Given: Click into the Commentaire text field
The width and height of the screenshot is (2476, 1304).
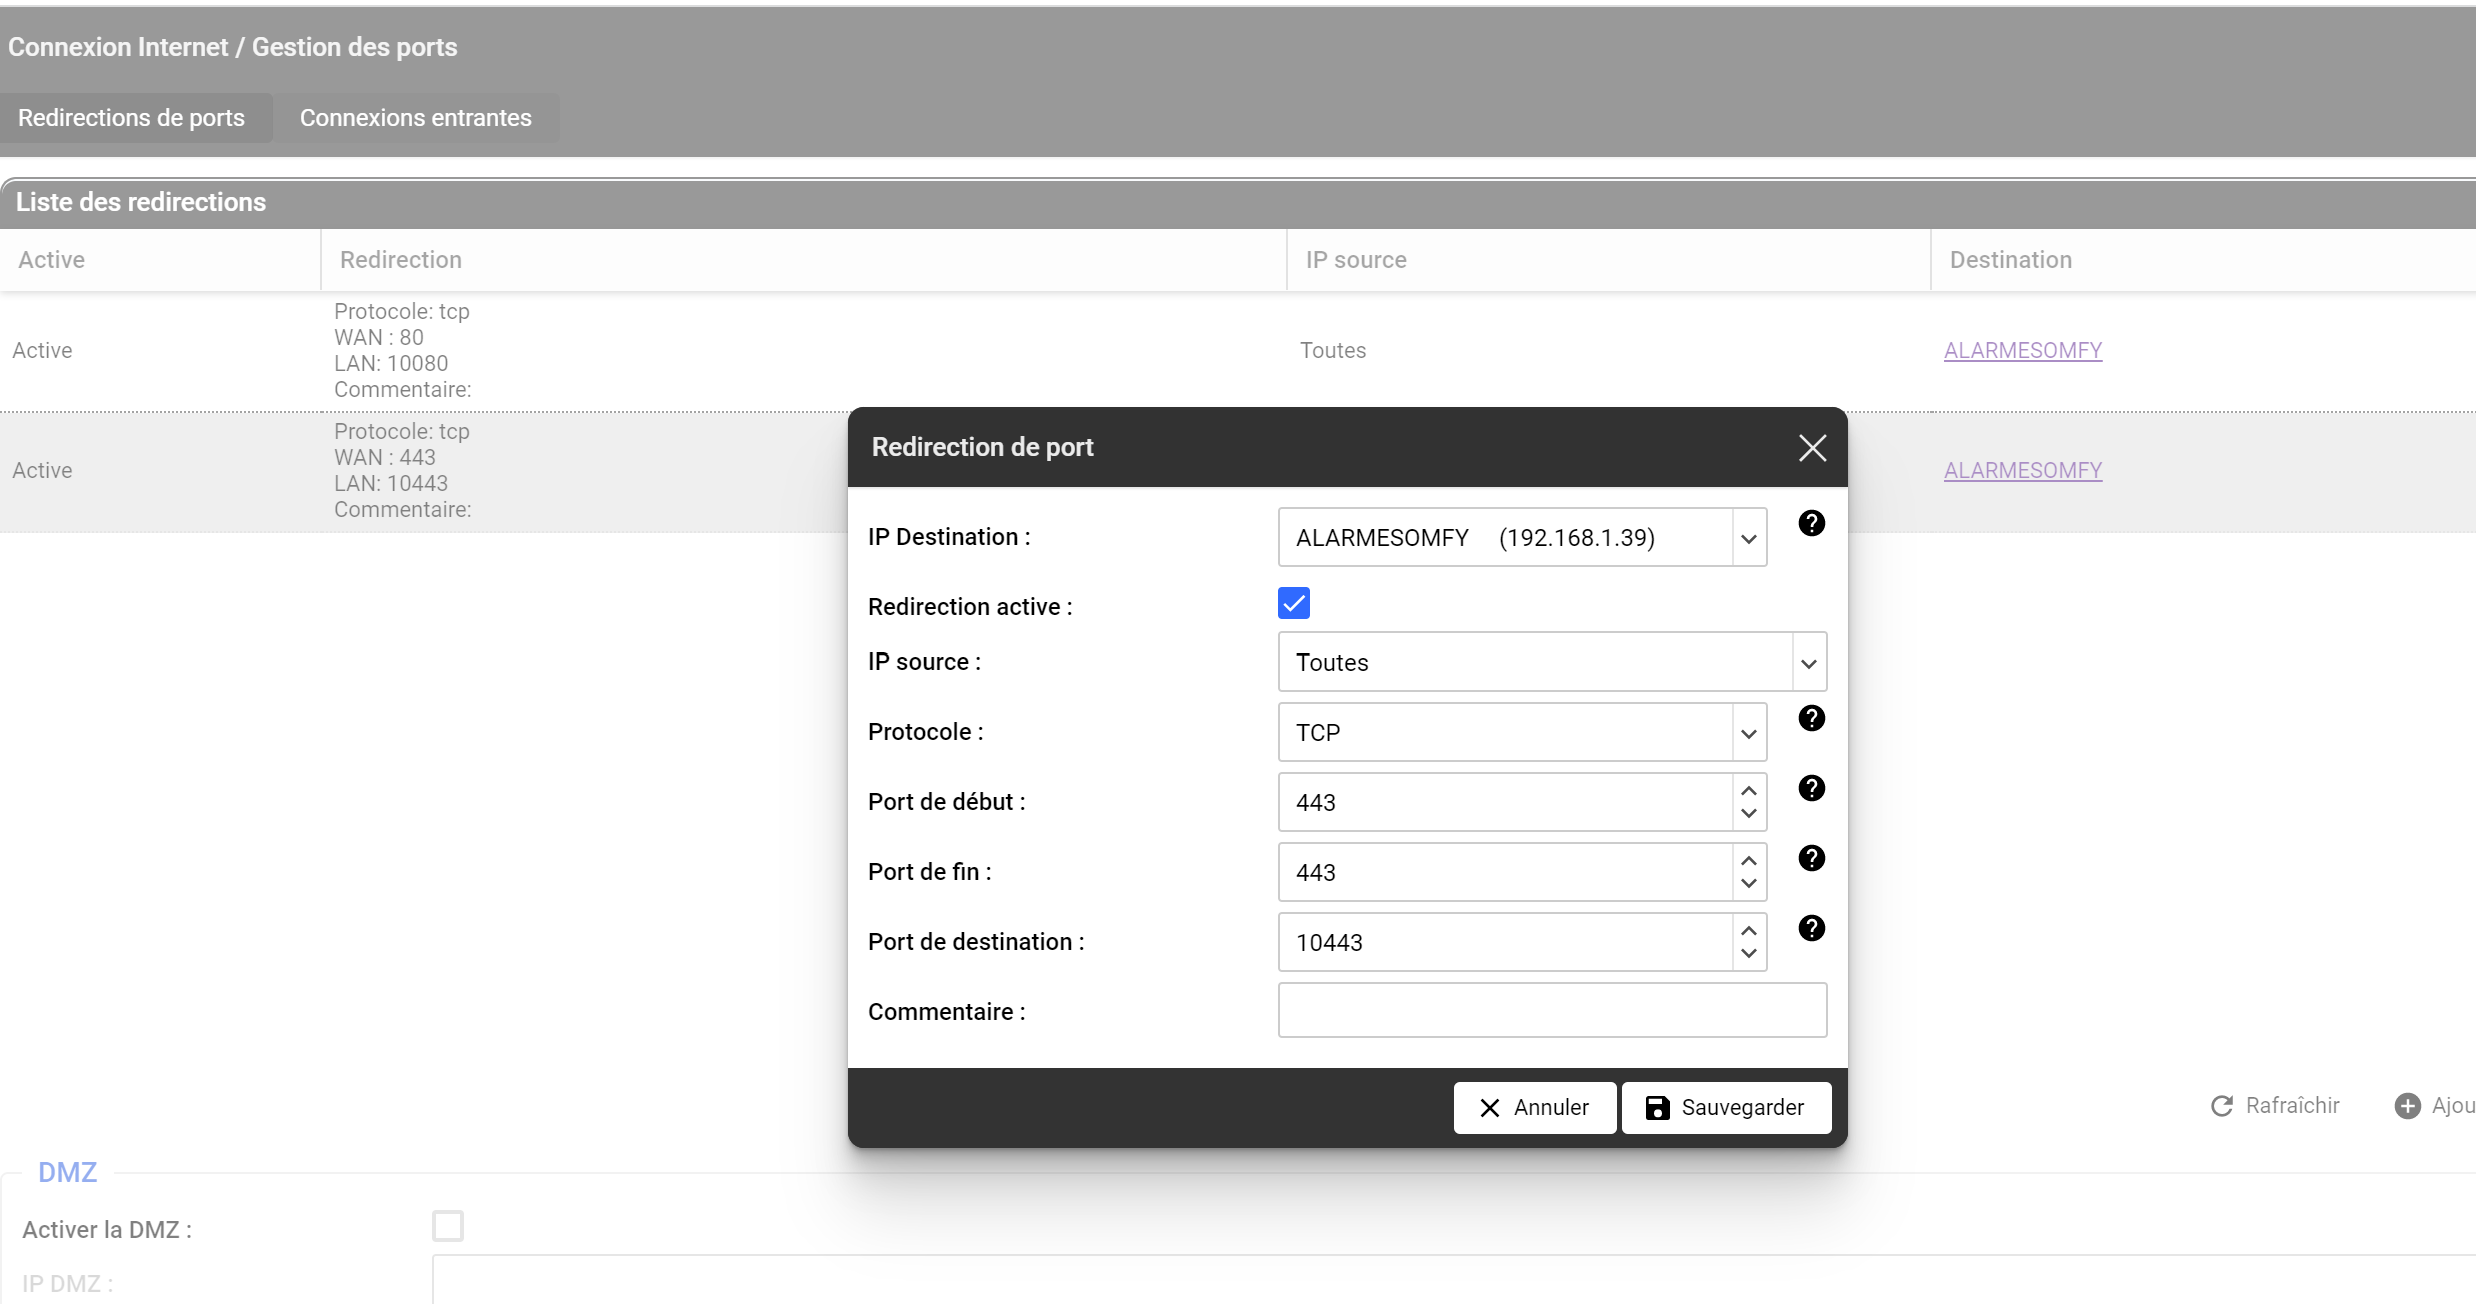Looking at the screenshot, I should pyautogui.click(x=1551, y=1010).
